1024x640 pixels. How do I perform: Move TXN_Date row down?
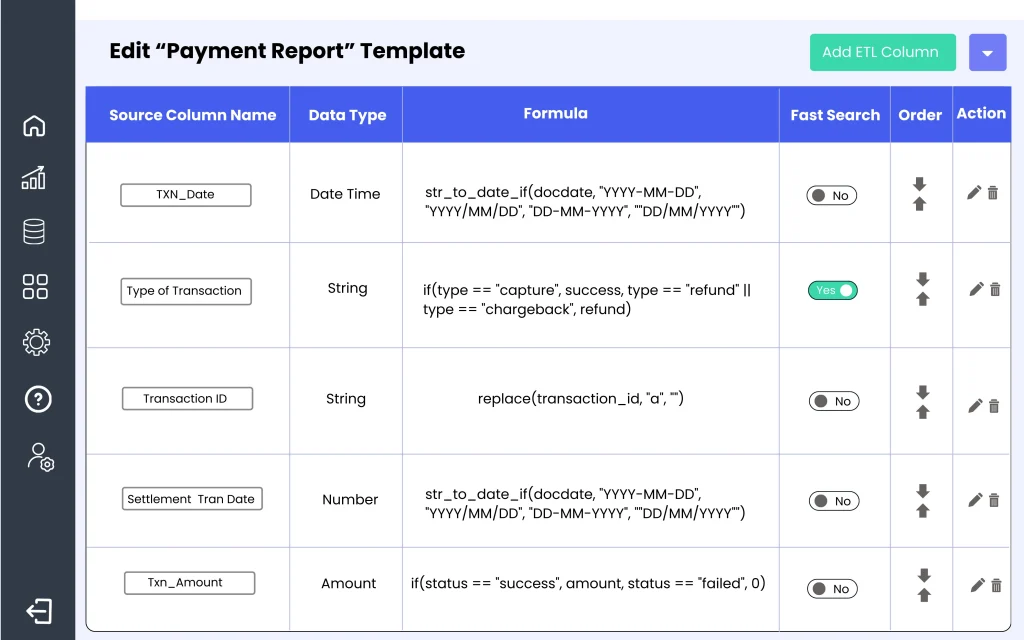(x=920, y=184)
